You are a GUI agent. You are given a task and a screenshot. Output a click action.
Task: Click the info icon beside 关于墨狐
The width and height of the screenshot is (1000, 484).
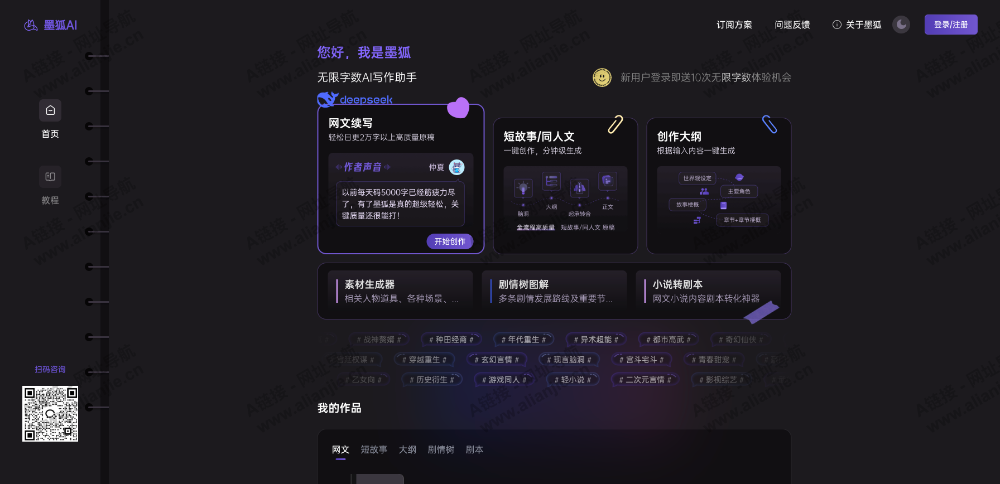coord(837,25)
